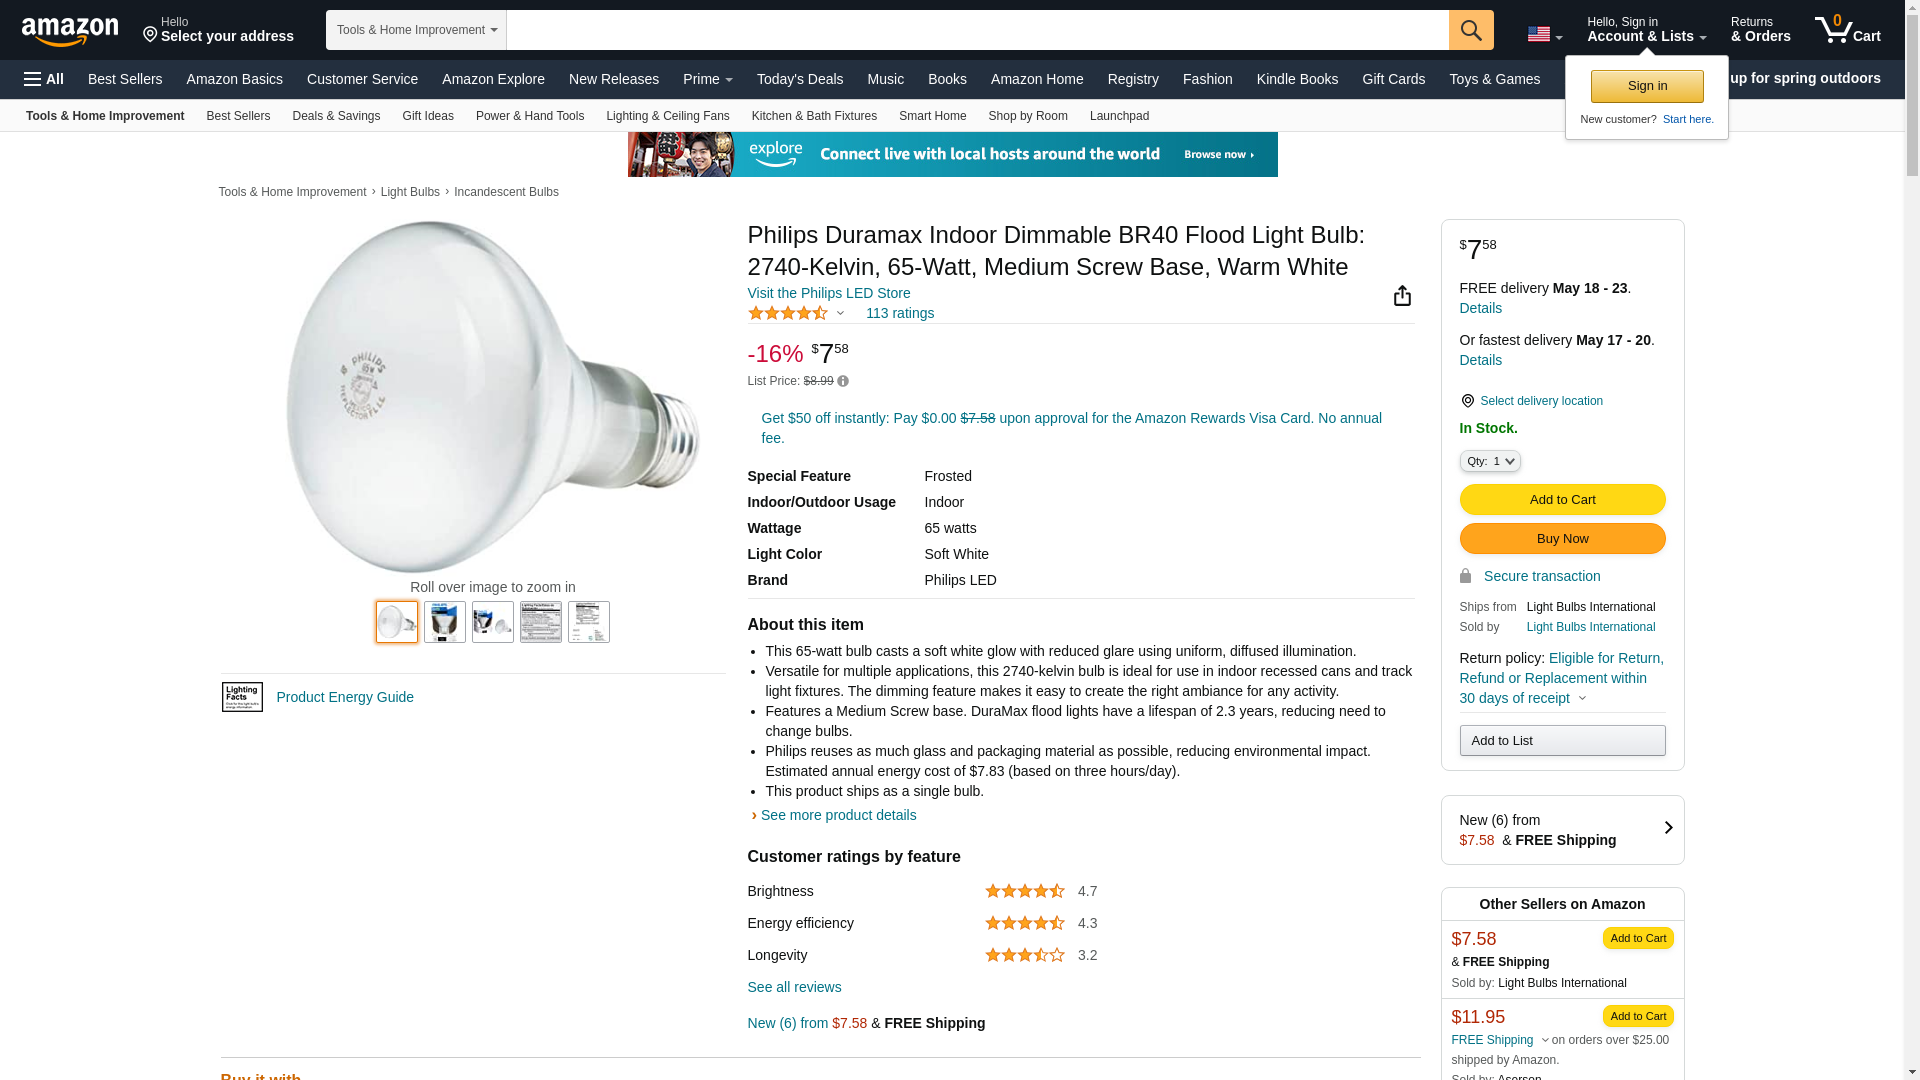The width and height of the screenshot is (1920, 1080).
Task: Click the US flag language selector
Action: click(x=1544, y=34)
